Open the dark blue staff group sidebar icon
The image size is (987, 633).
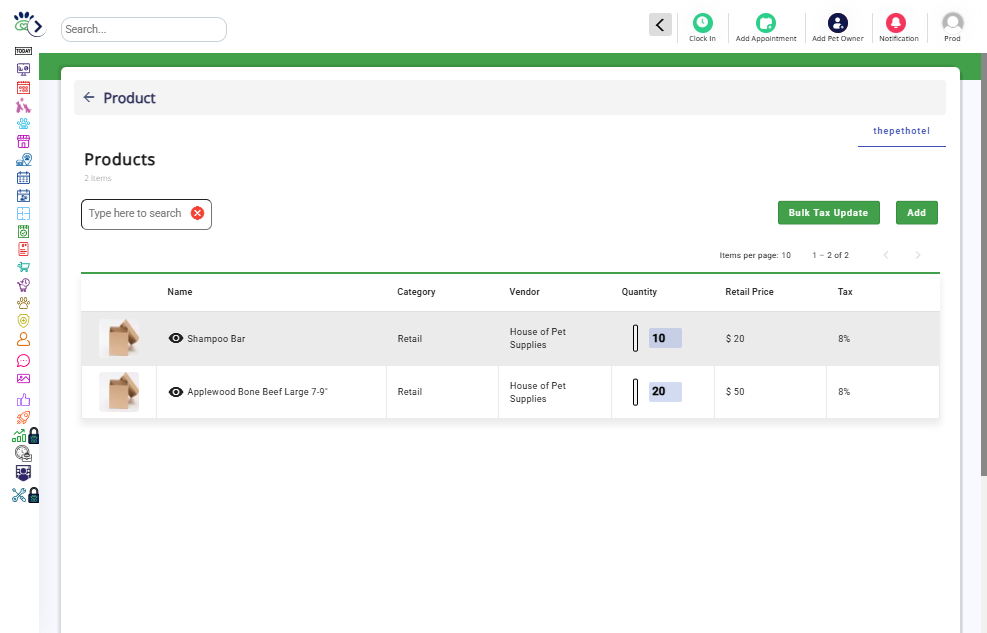(23, 472)
